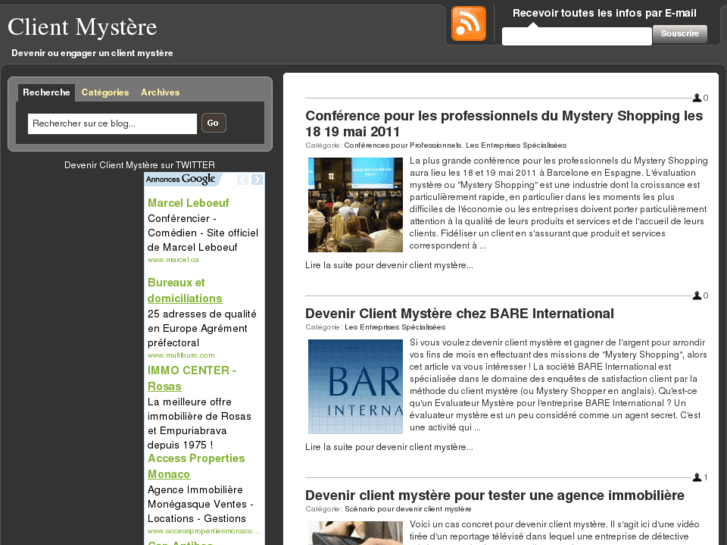Click the comment icon on the agence immobilière article
The height and width of the screenshot is (545, 727).
[x=697, y=478]
